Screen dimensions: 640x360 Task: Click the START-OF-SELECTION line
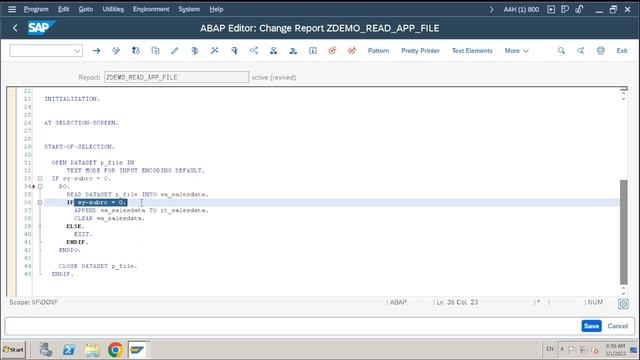click(80, 147)
